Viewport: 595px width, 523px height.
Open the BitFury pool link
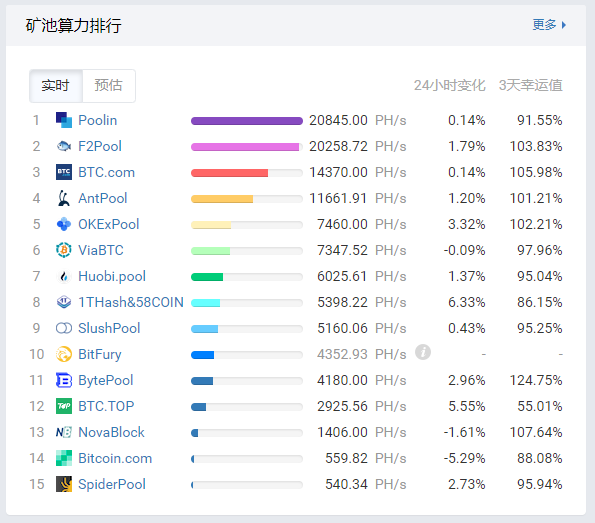[100, 354]
